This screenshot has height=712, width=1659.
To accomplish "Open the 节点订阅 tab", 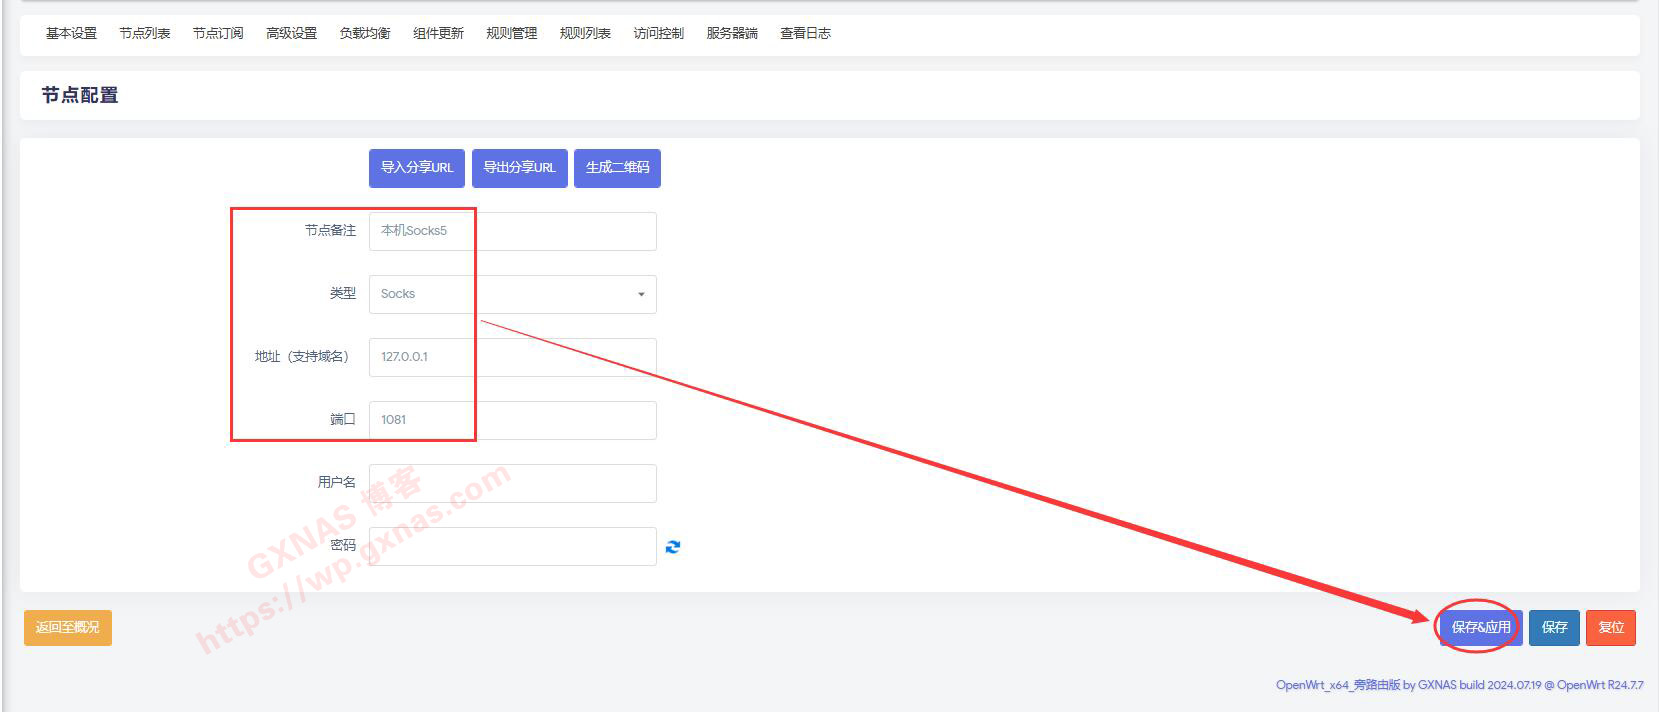I will [x=218, y=33].
